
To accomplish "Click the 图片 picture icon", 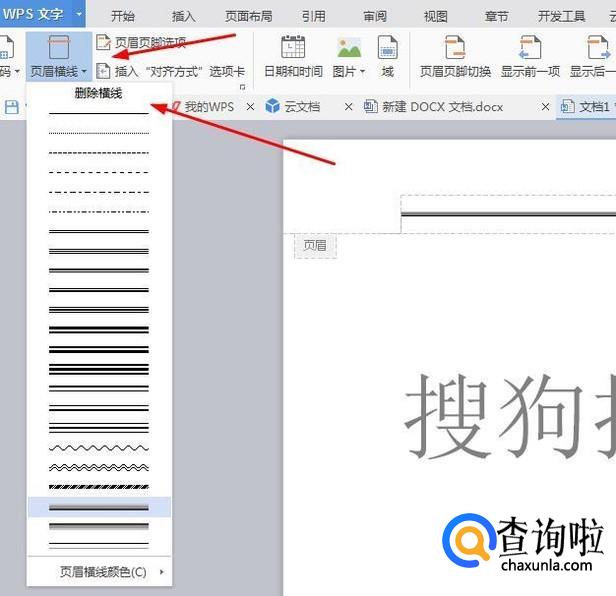I will pos(349,48).
